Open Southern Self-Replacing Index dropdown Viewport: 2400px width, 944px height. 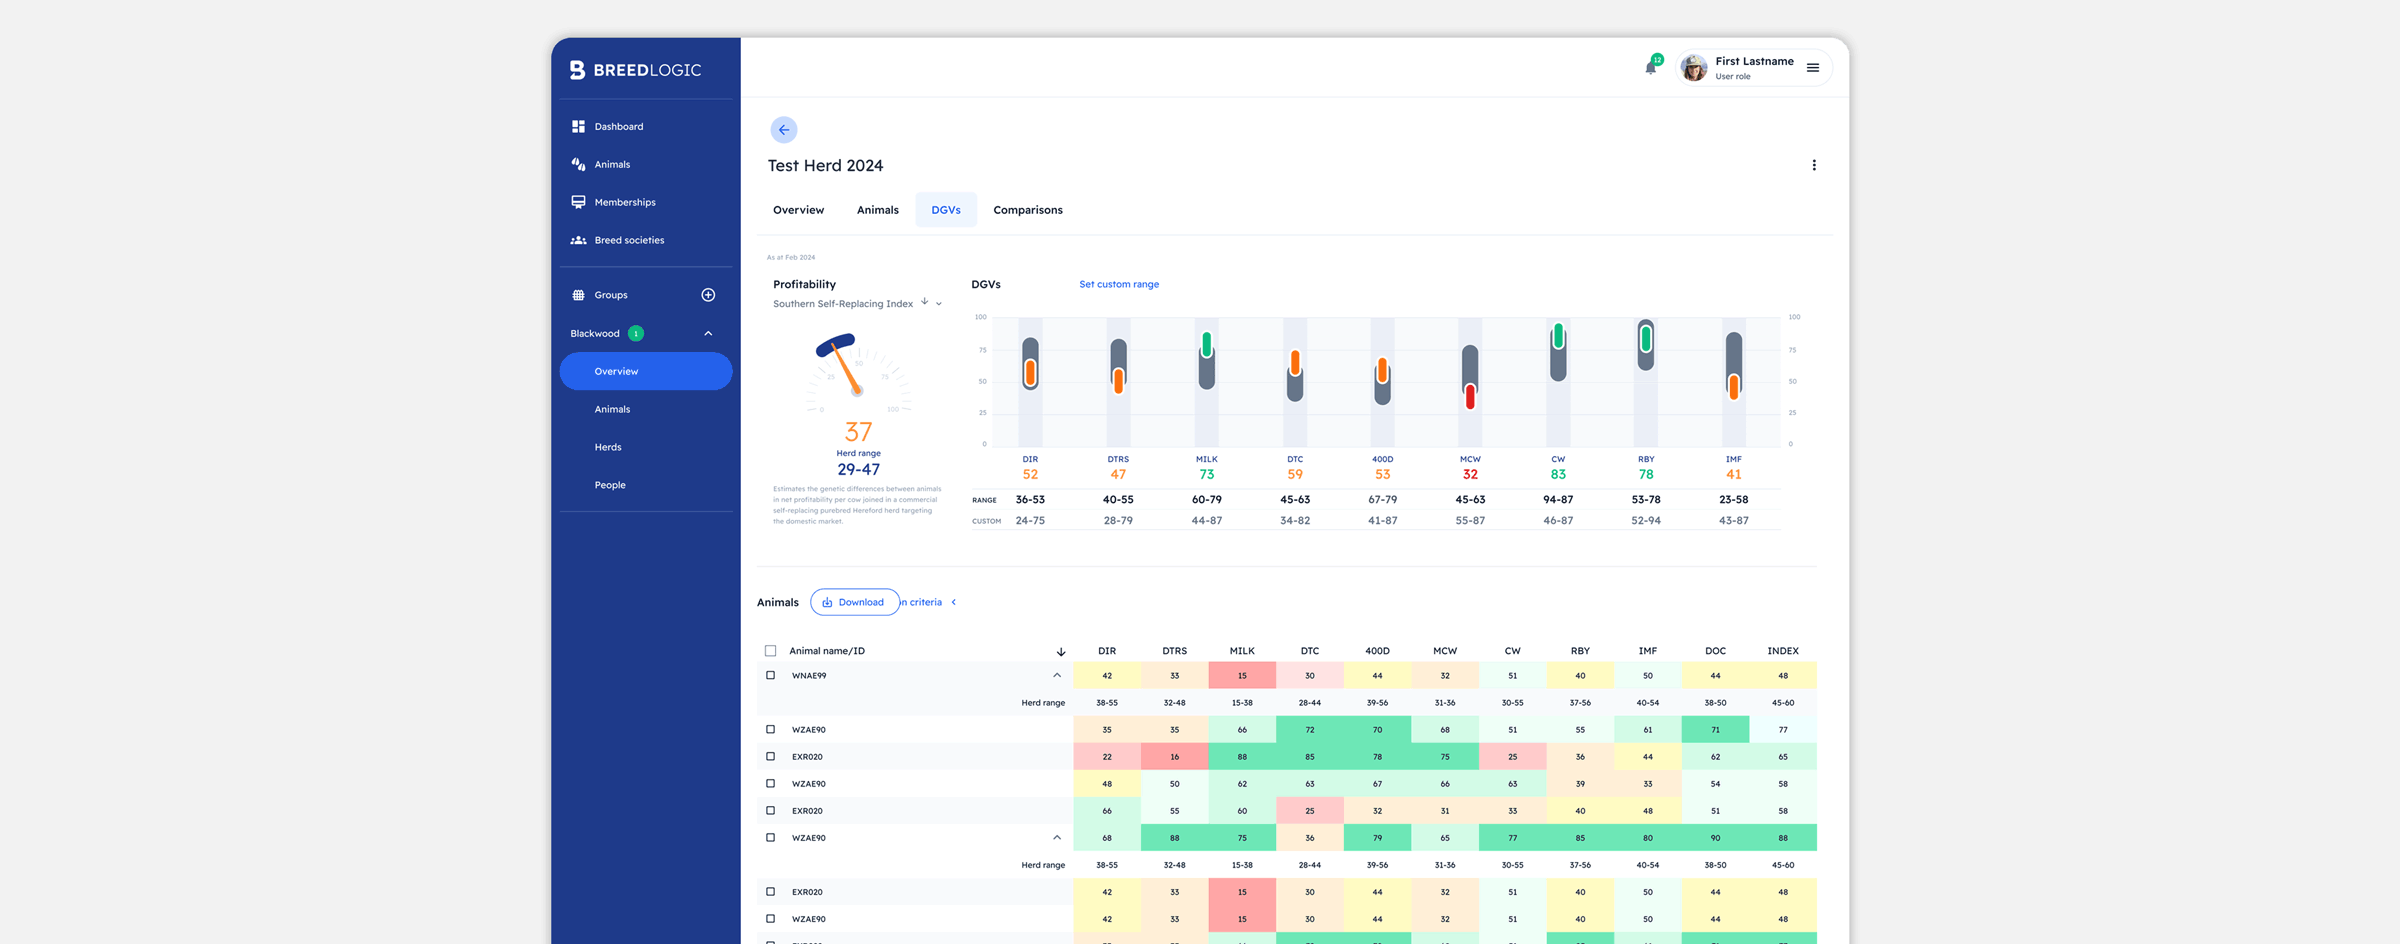coord(938,304)
